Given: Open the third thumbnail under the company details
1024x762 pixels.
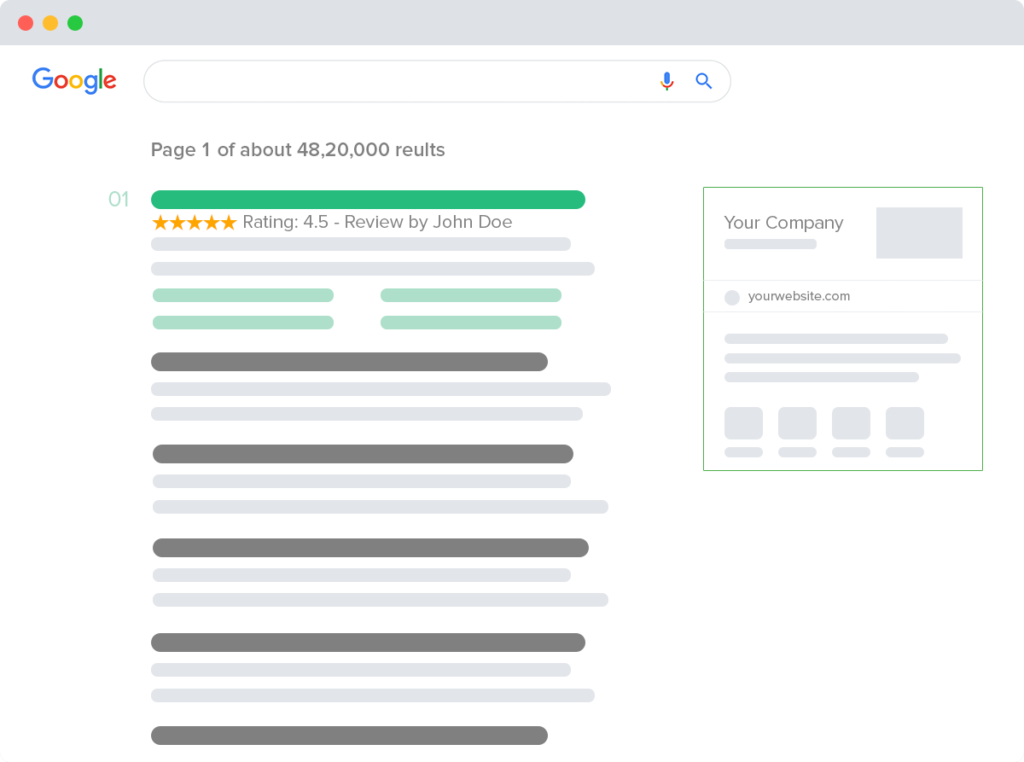Looking at the screenshot, I should (851, 423).
